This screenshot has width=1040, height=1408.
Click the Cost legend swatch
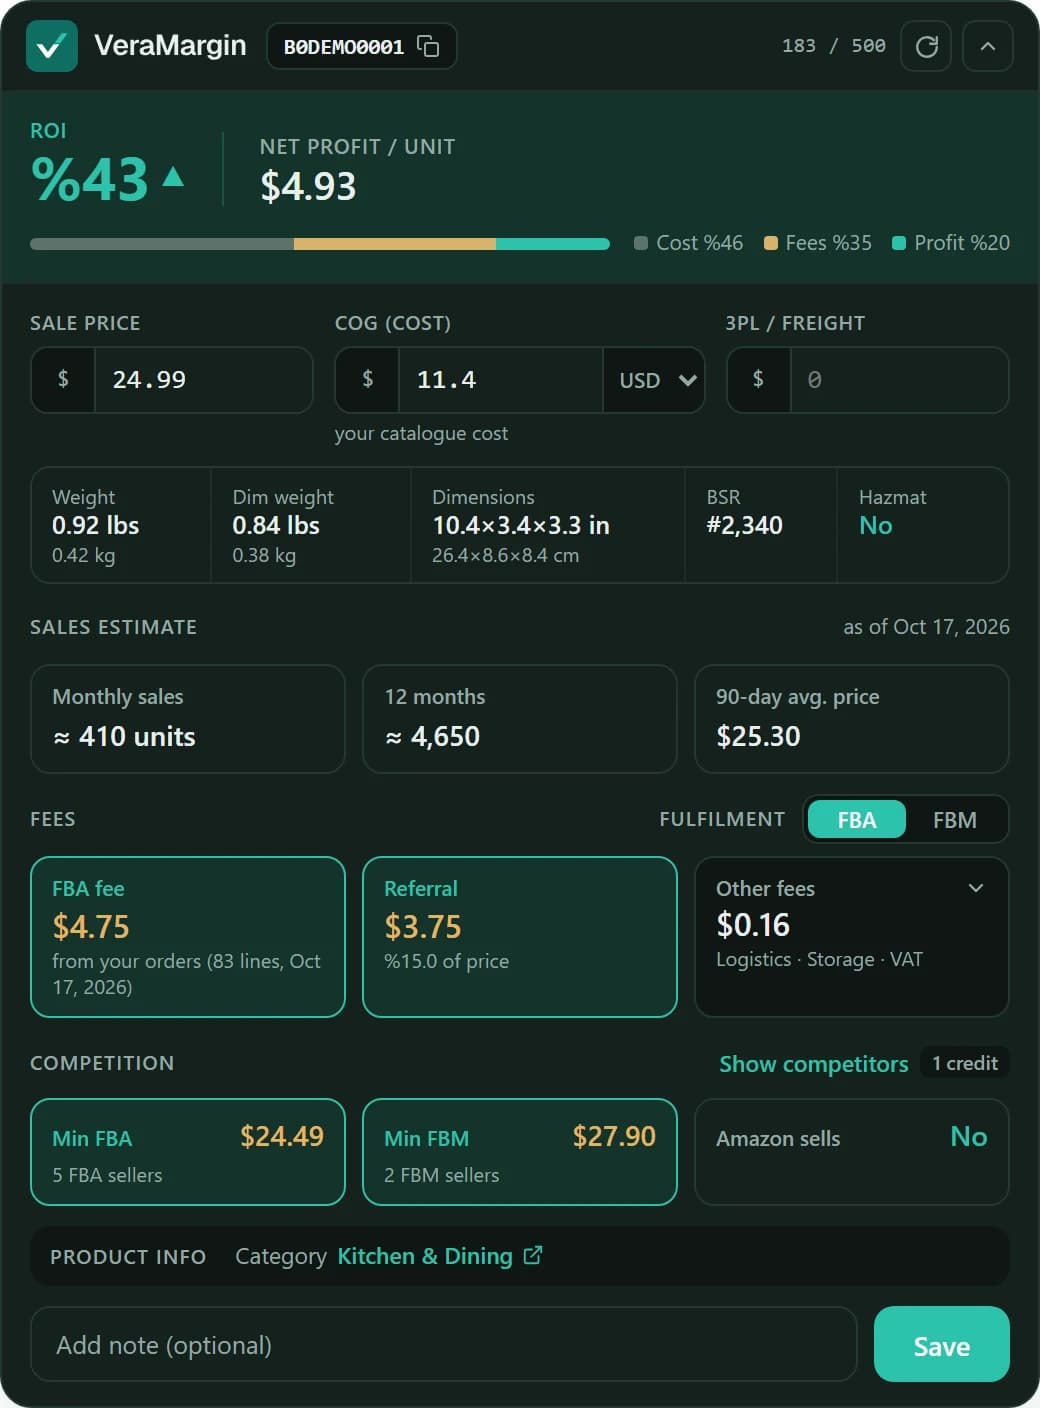641,243
